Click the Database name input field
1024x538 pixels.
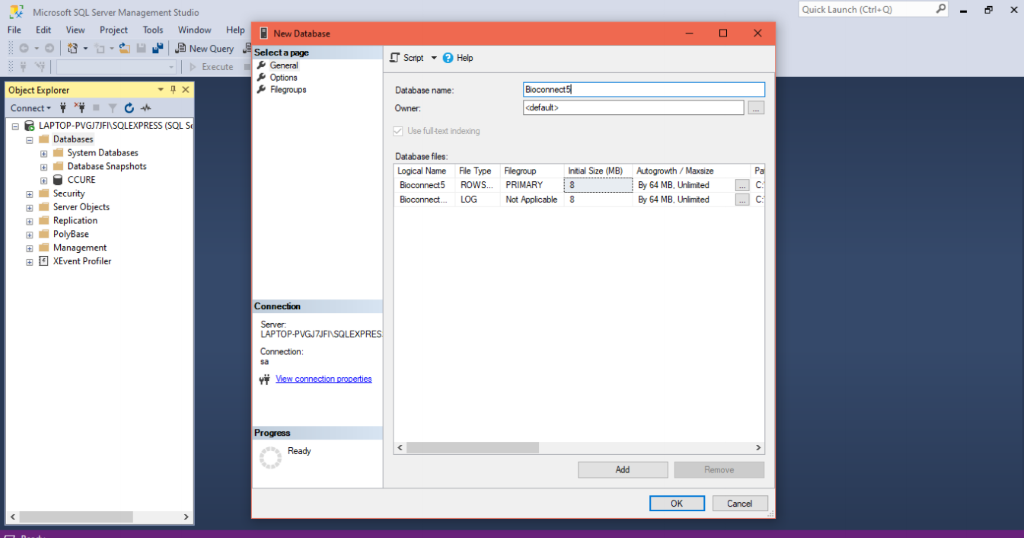[x=643, y=89]
